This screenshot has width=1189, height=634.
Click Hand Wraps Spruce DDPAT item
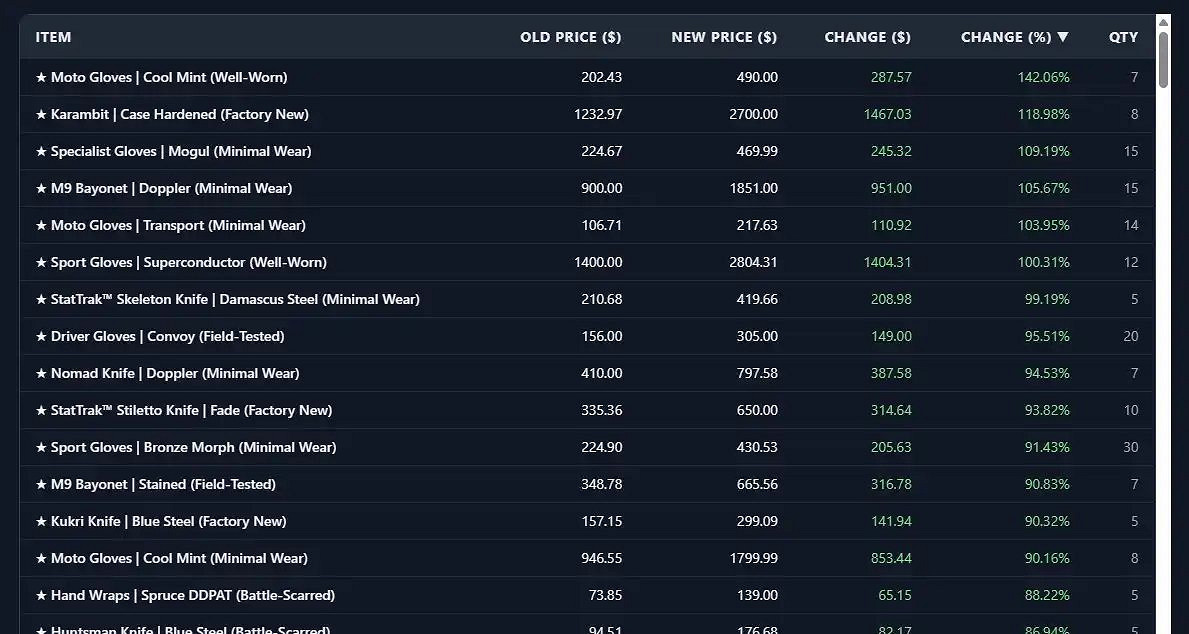[x=185, y=595]
